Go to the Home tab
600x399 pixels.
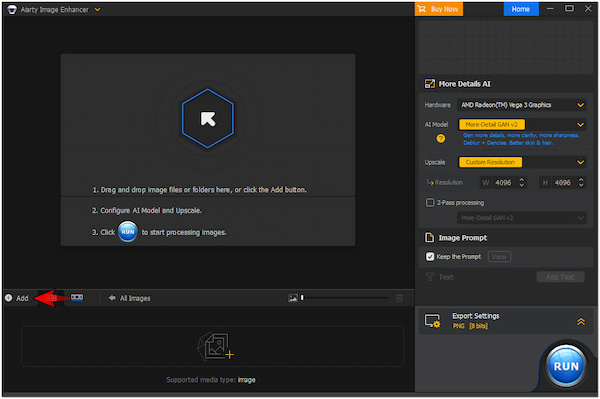521,9
